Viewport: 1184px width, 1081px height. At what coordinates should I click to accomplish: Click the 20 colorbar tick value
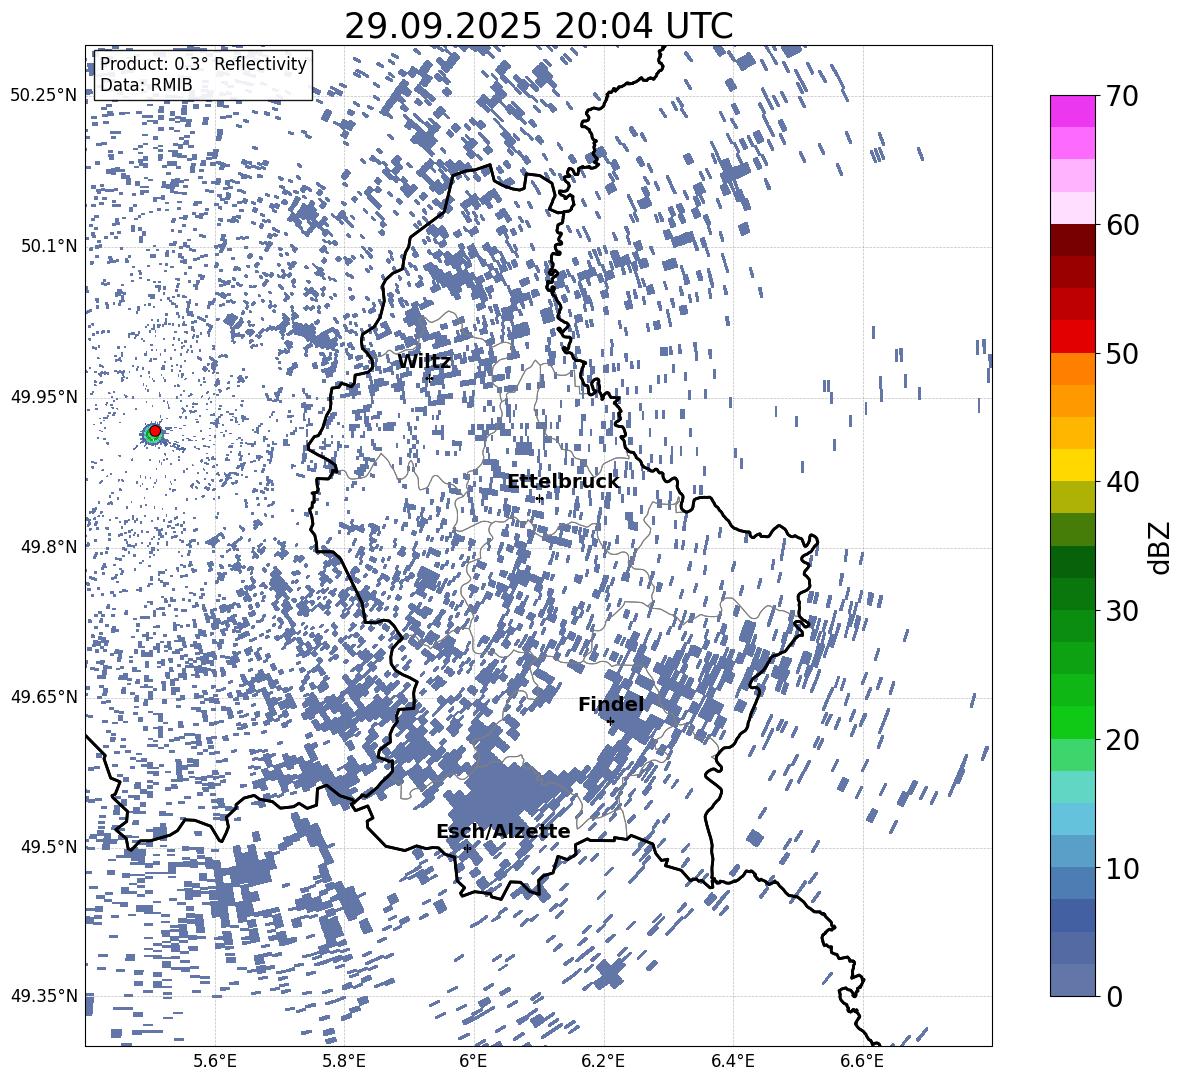(x=1121, y=739)
